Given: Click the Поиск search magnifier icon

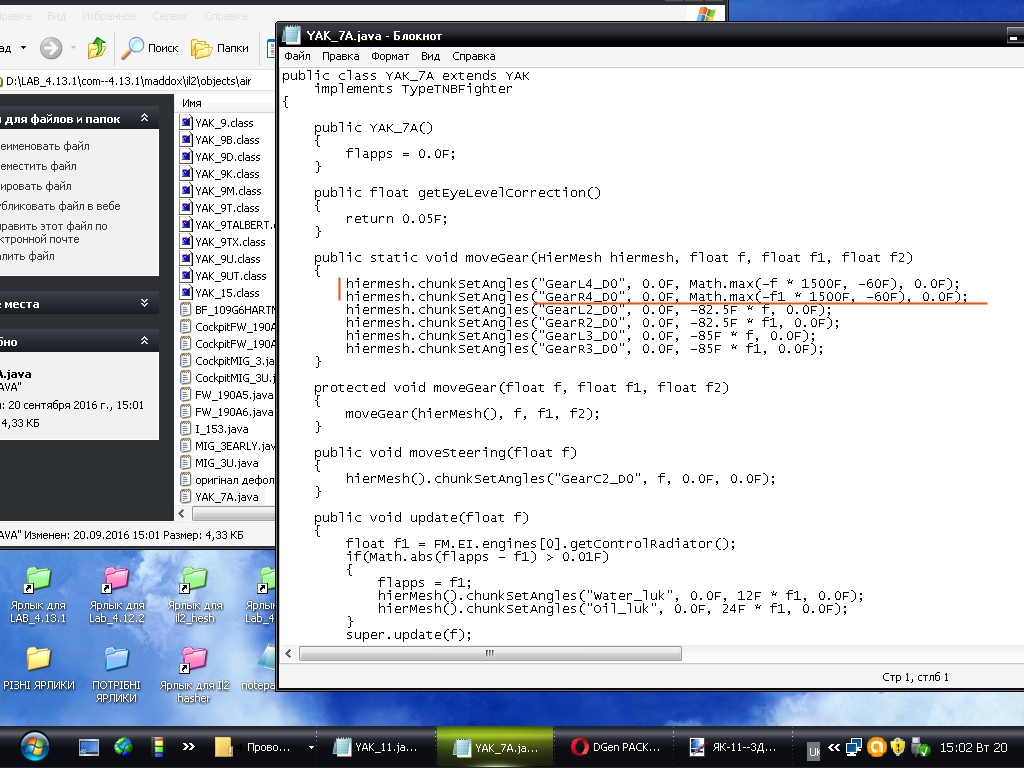Looking at the screenshot, I should point(133,47).
